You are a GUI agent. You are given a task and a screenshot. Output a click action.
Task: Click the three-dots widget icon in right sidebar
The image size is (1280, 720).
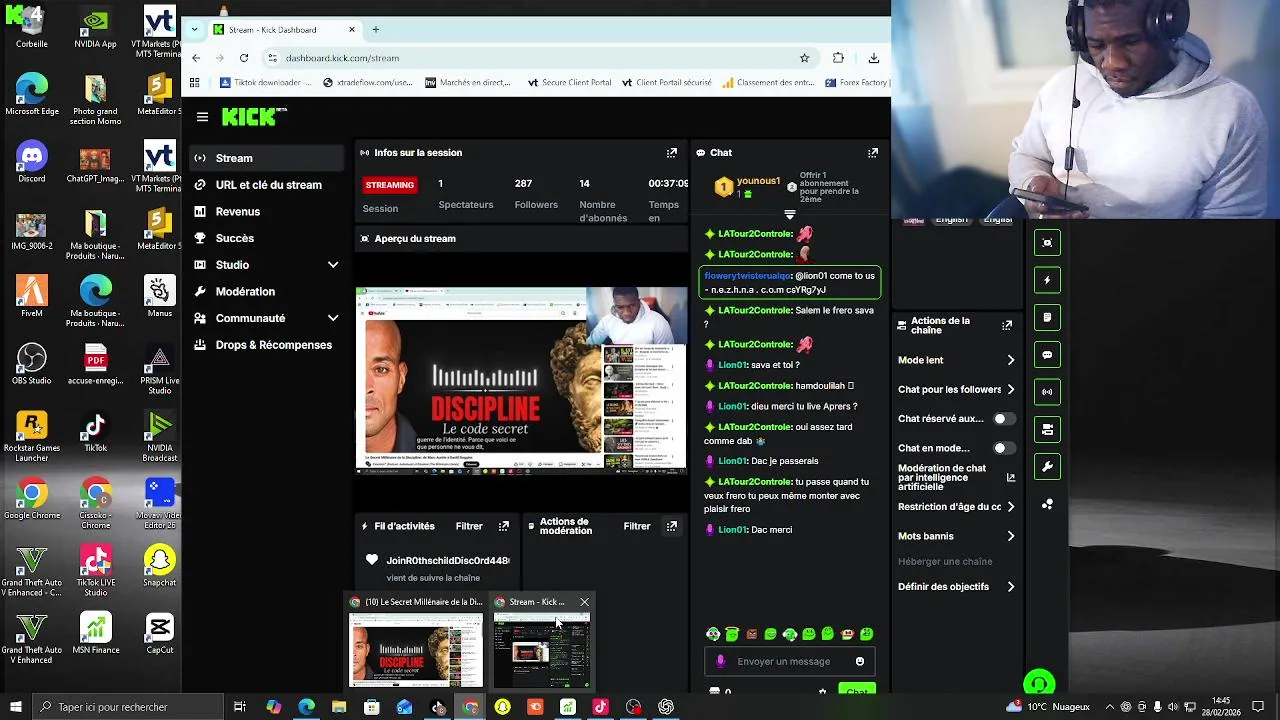pos(1047,504)
